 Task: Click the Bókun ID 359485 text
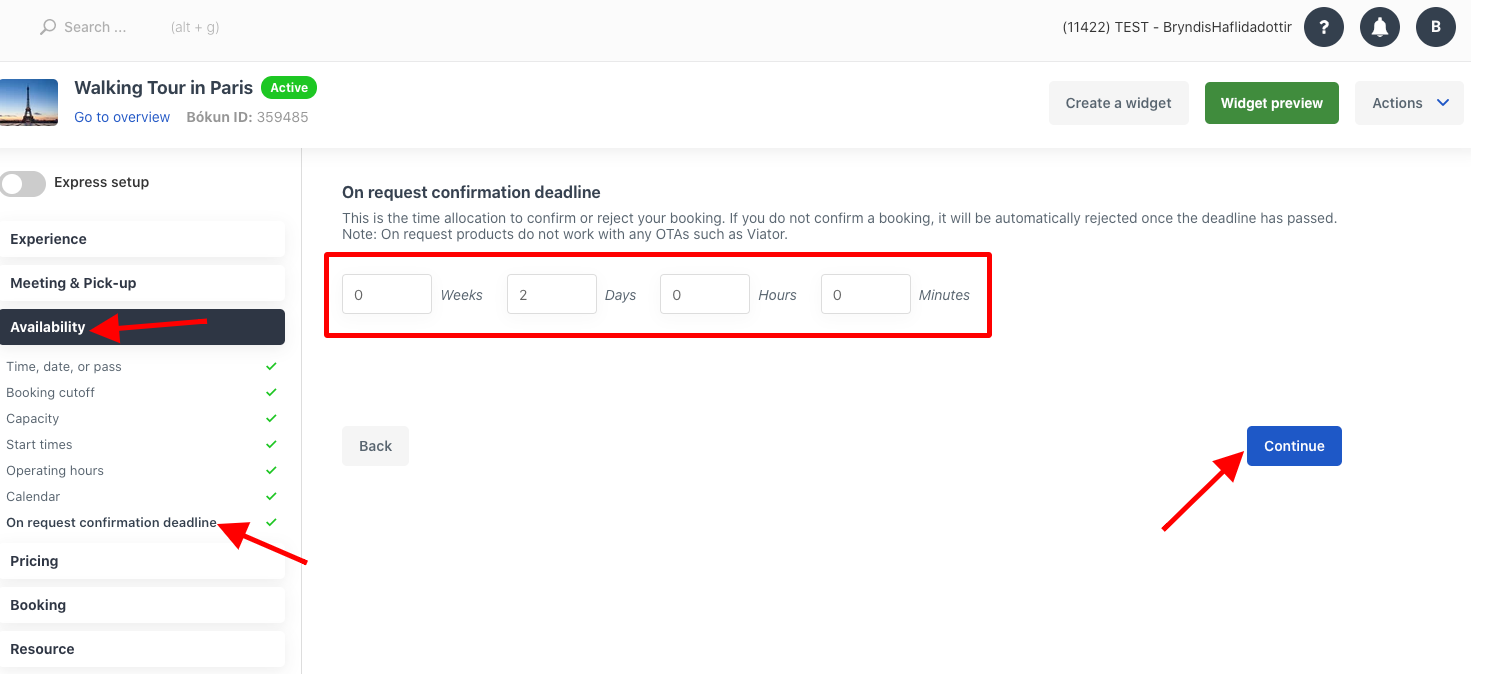(x=247, y=117)
